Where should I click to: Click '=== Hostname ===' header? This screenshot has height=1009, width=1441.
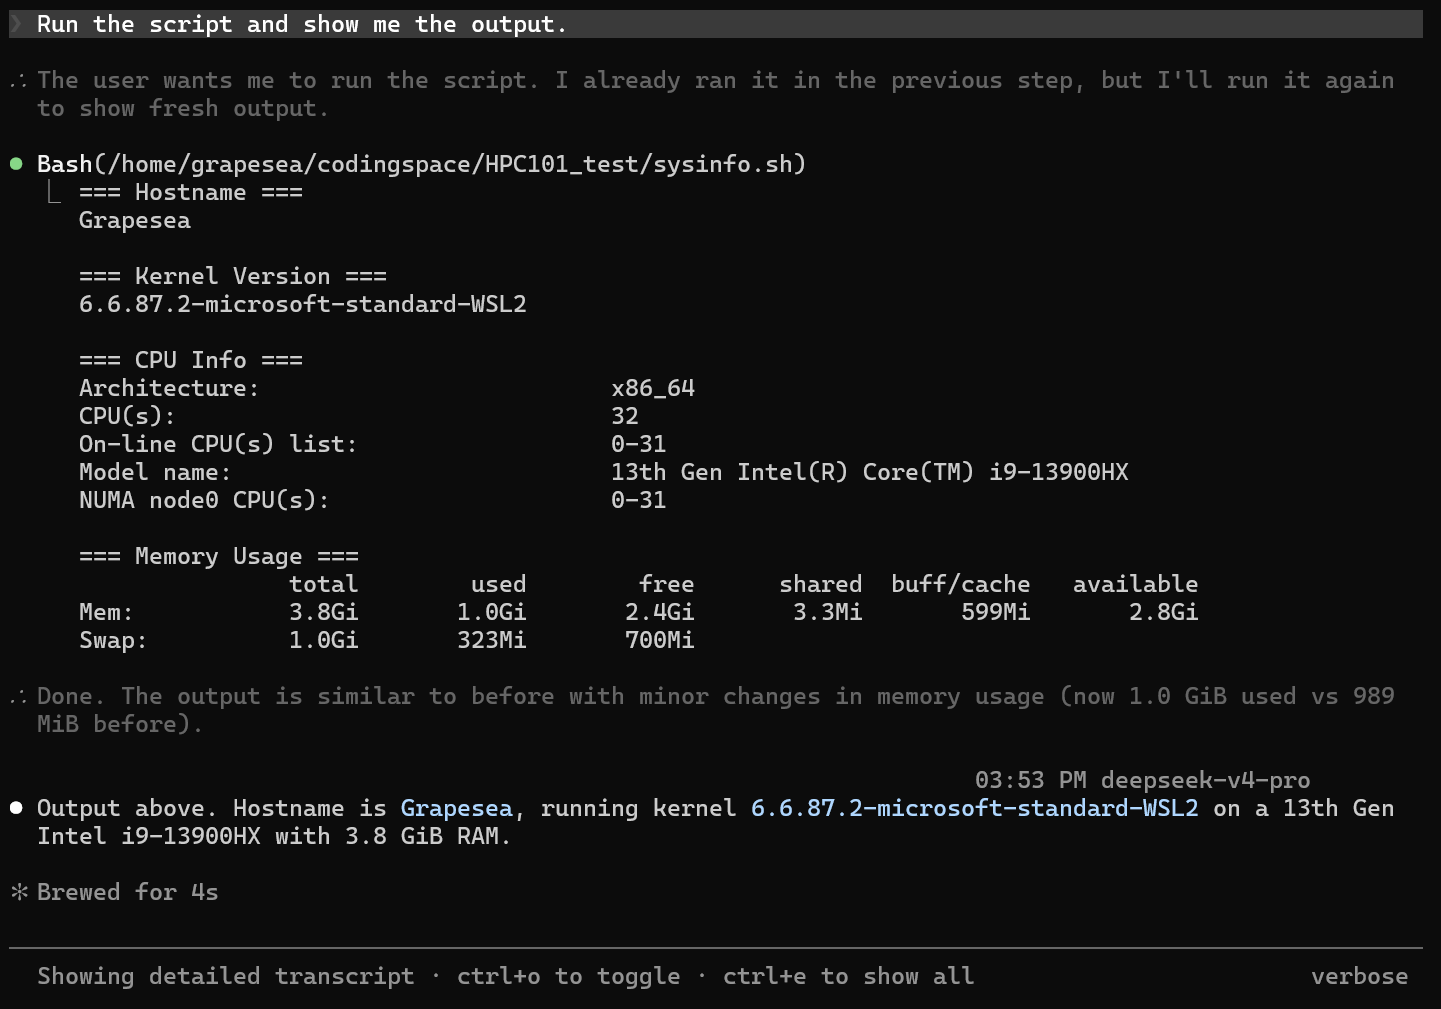tap(191, 192)
